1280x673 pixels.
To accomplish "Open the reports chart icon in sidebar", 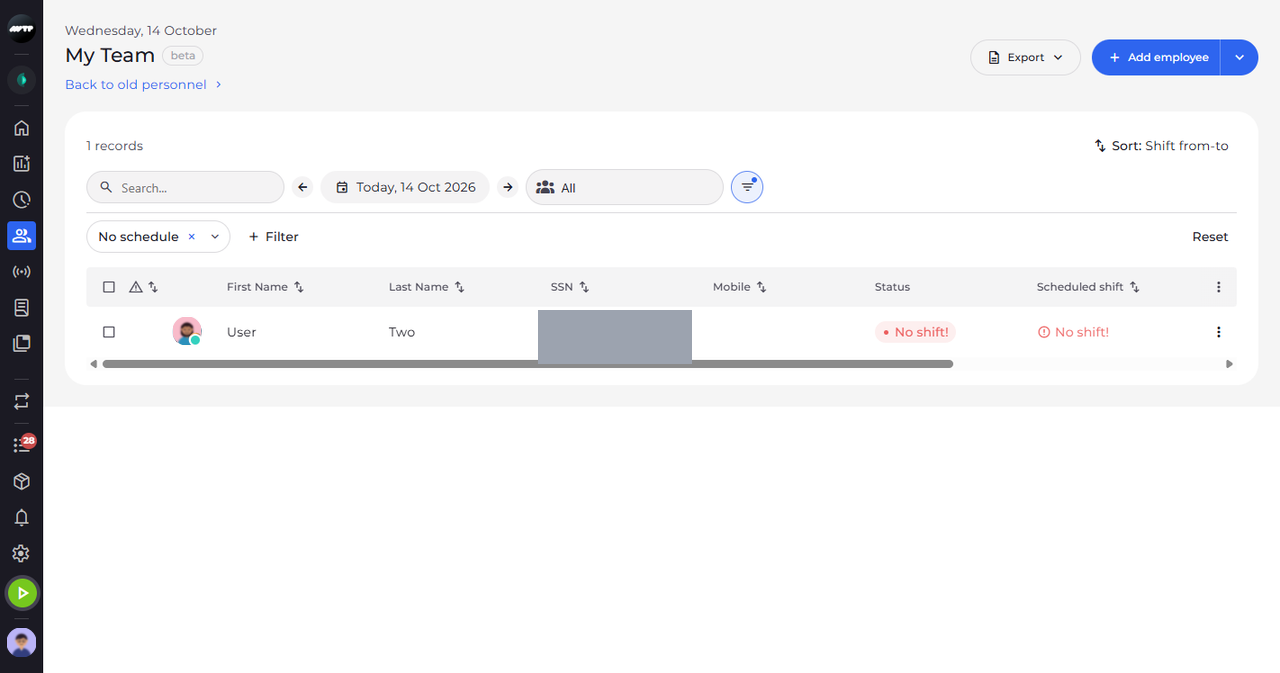I will tap(21, 164).
